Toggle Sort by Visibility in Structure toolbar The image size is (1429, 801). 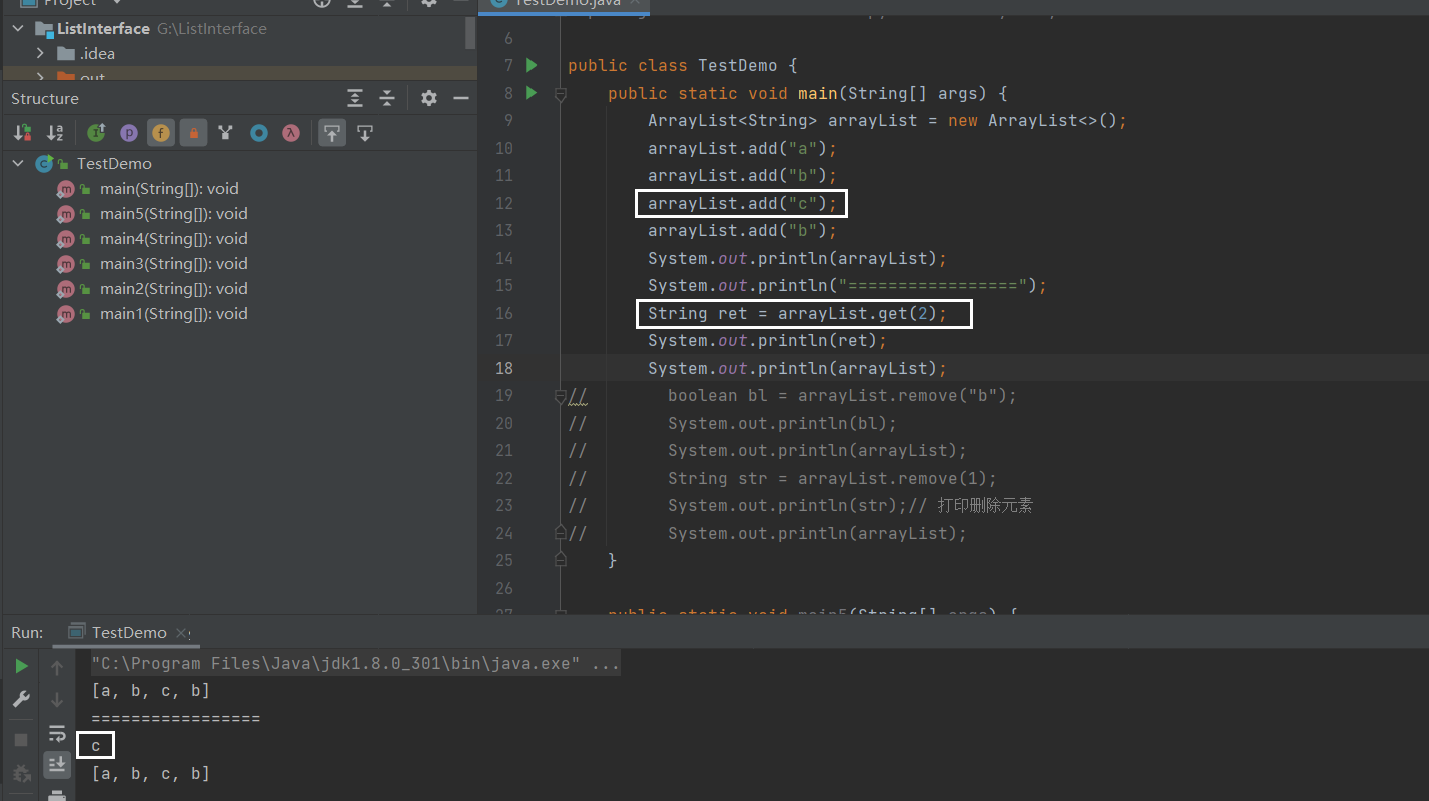point(22,132)
